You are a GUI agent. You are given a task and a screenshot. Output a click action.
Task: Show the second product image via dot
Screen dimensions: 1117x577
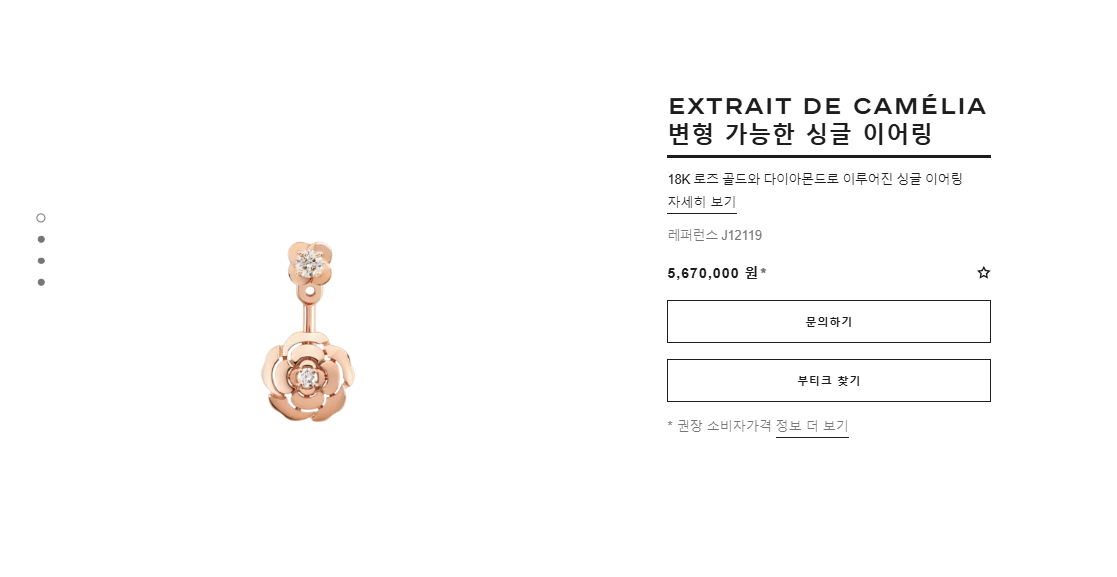click(41, 239)
